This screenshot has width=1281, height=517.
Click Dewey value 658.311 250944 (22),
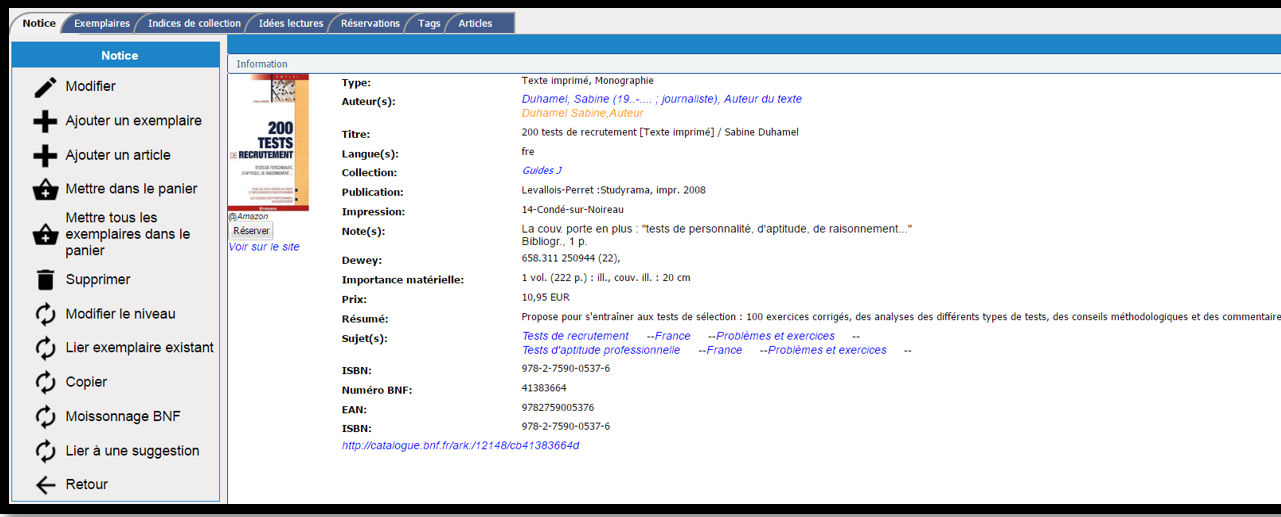click(x=571, y=259)
